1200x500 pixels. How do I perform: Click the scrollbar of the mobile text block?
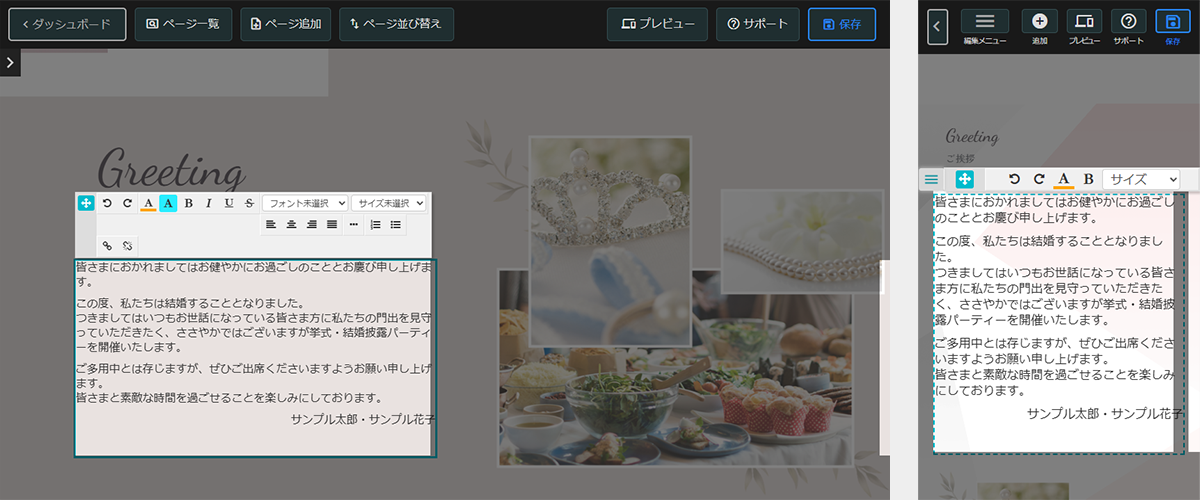(x=1178, y=323)
